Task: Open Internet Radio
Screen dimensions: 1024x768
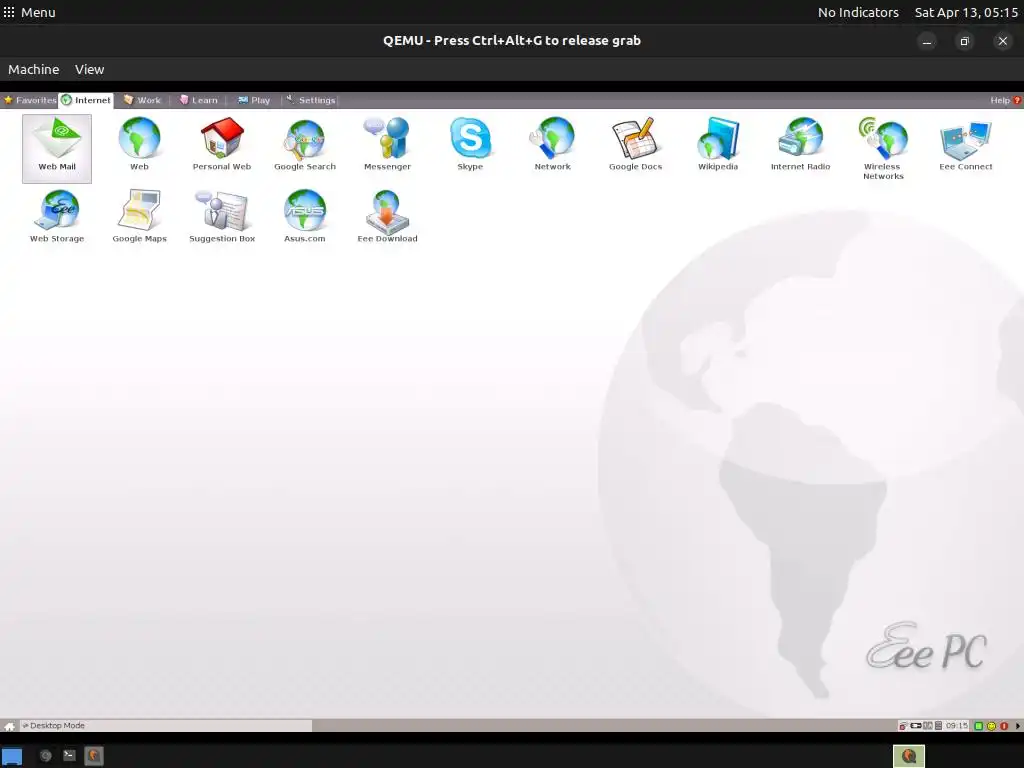Action: tap(801, 144)
